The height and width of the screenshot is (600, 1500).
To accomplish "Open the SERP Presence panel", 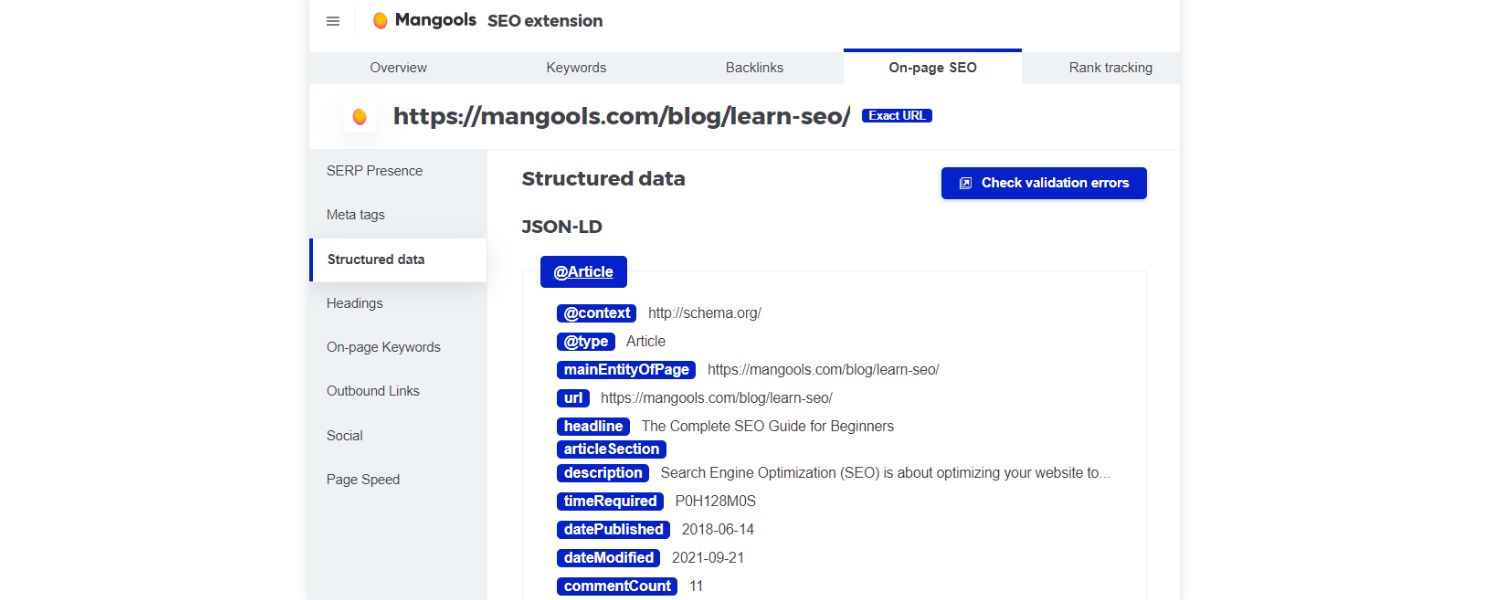I will 374,170.
